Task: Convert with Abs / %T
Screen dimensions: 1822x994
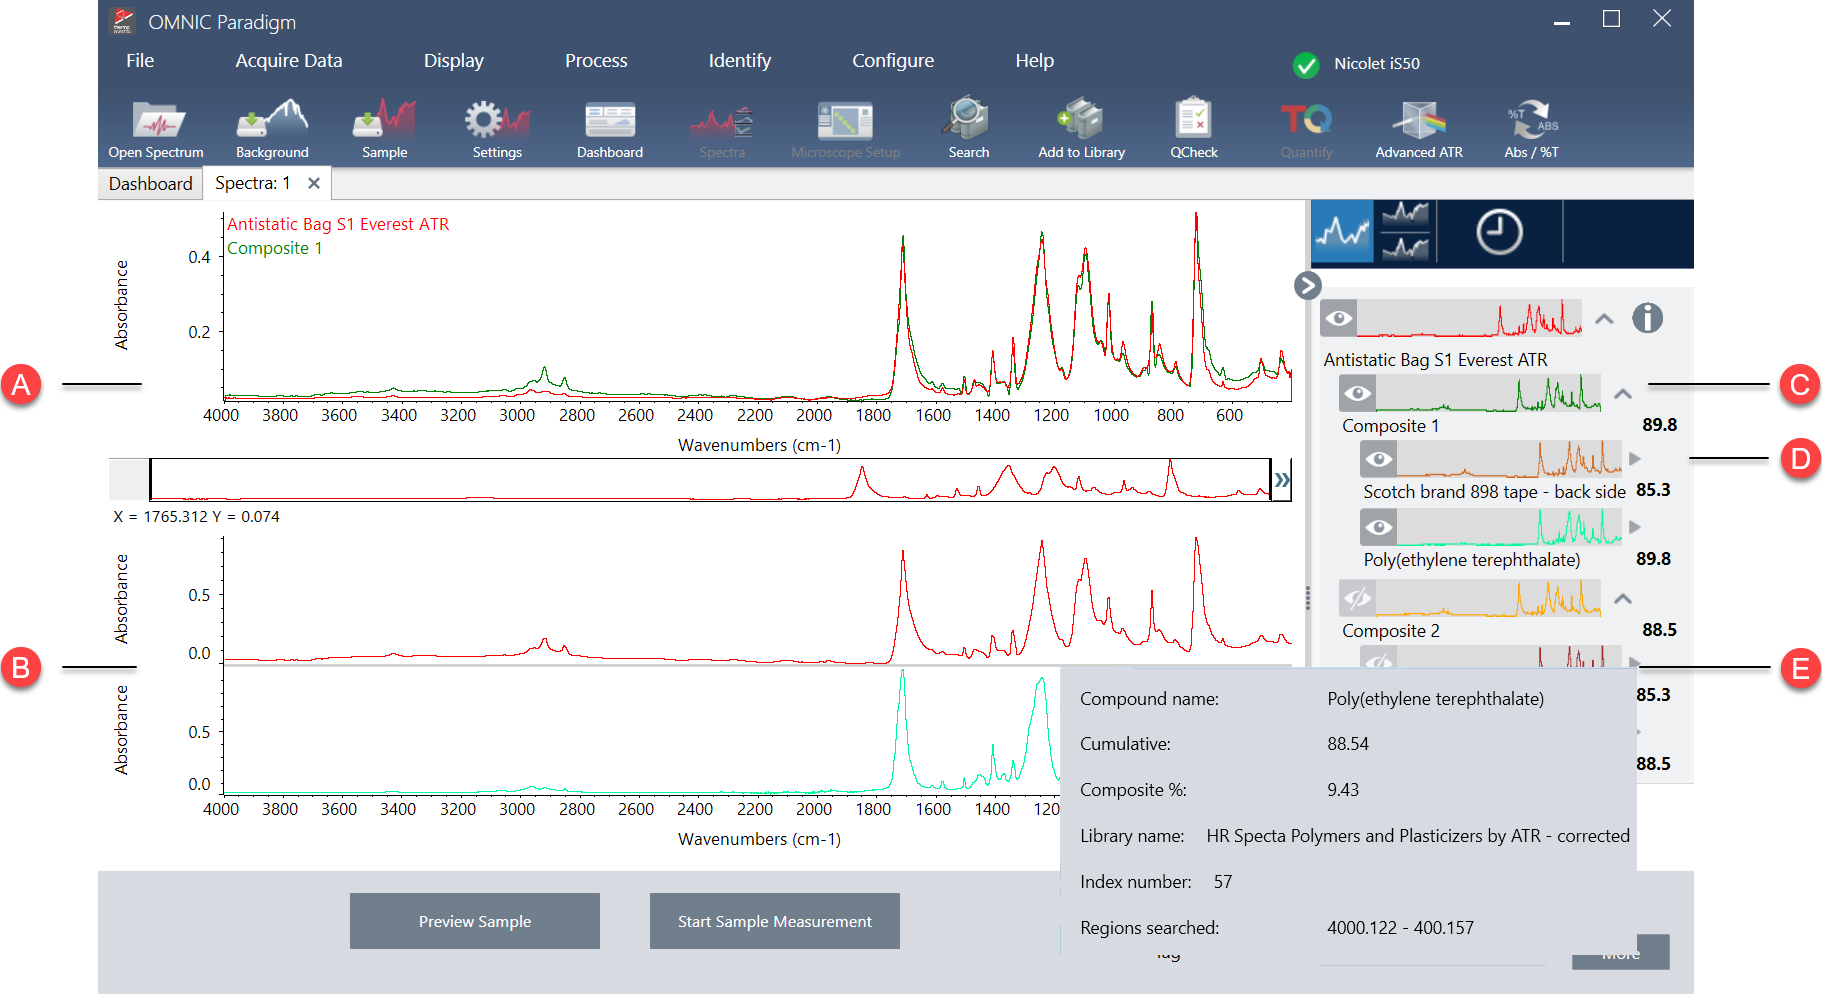Action: pyautogui.click(x=1531, y=129)
